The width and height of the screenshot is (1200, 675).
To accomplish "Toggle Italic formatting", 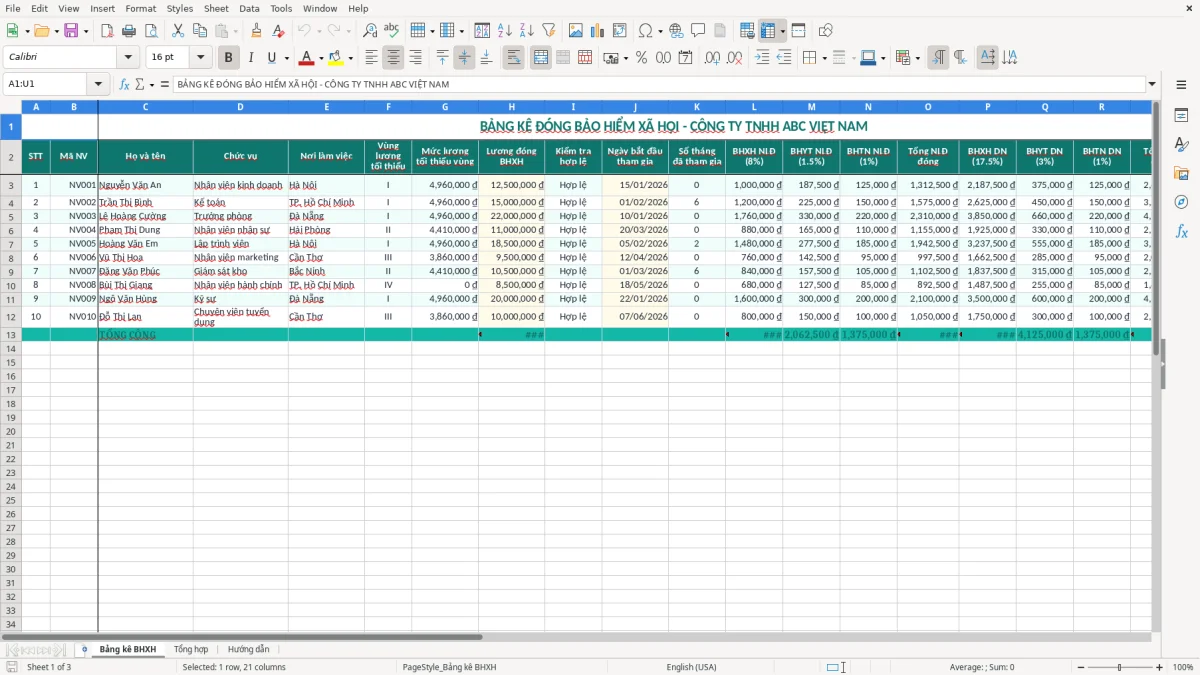I will tap(251, 58).
